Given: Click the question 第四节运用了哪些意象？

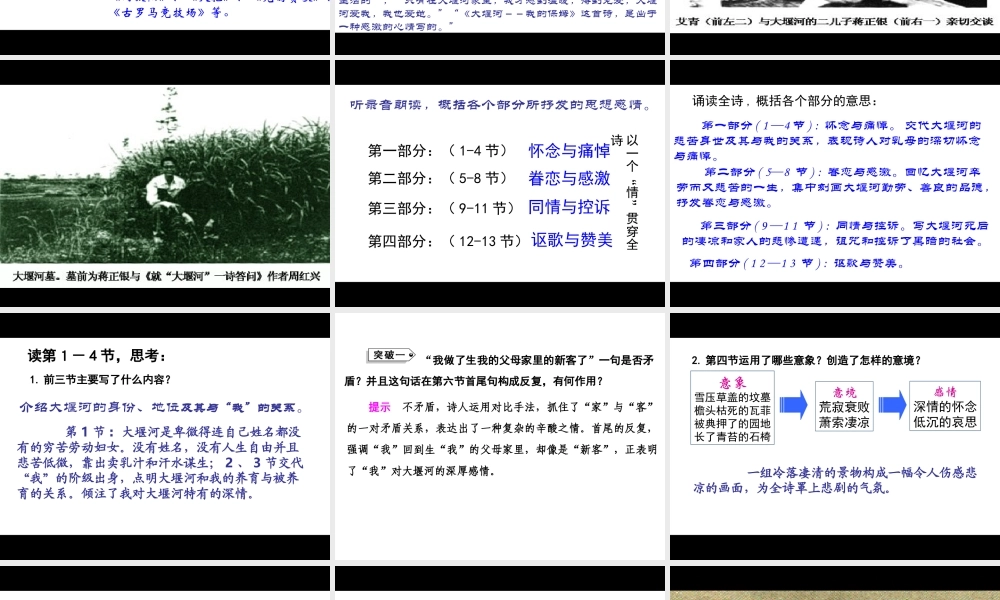Looking at the screenshot, I should coord(807,360).
